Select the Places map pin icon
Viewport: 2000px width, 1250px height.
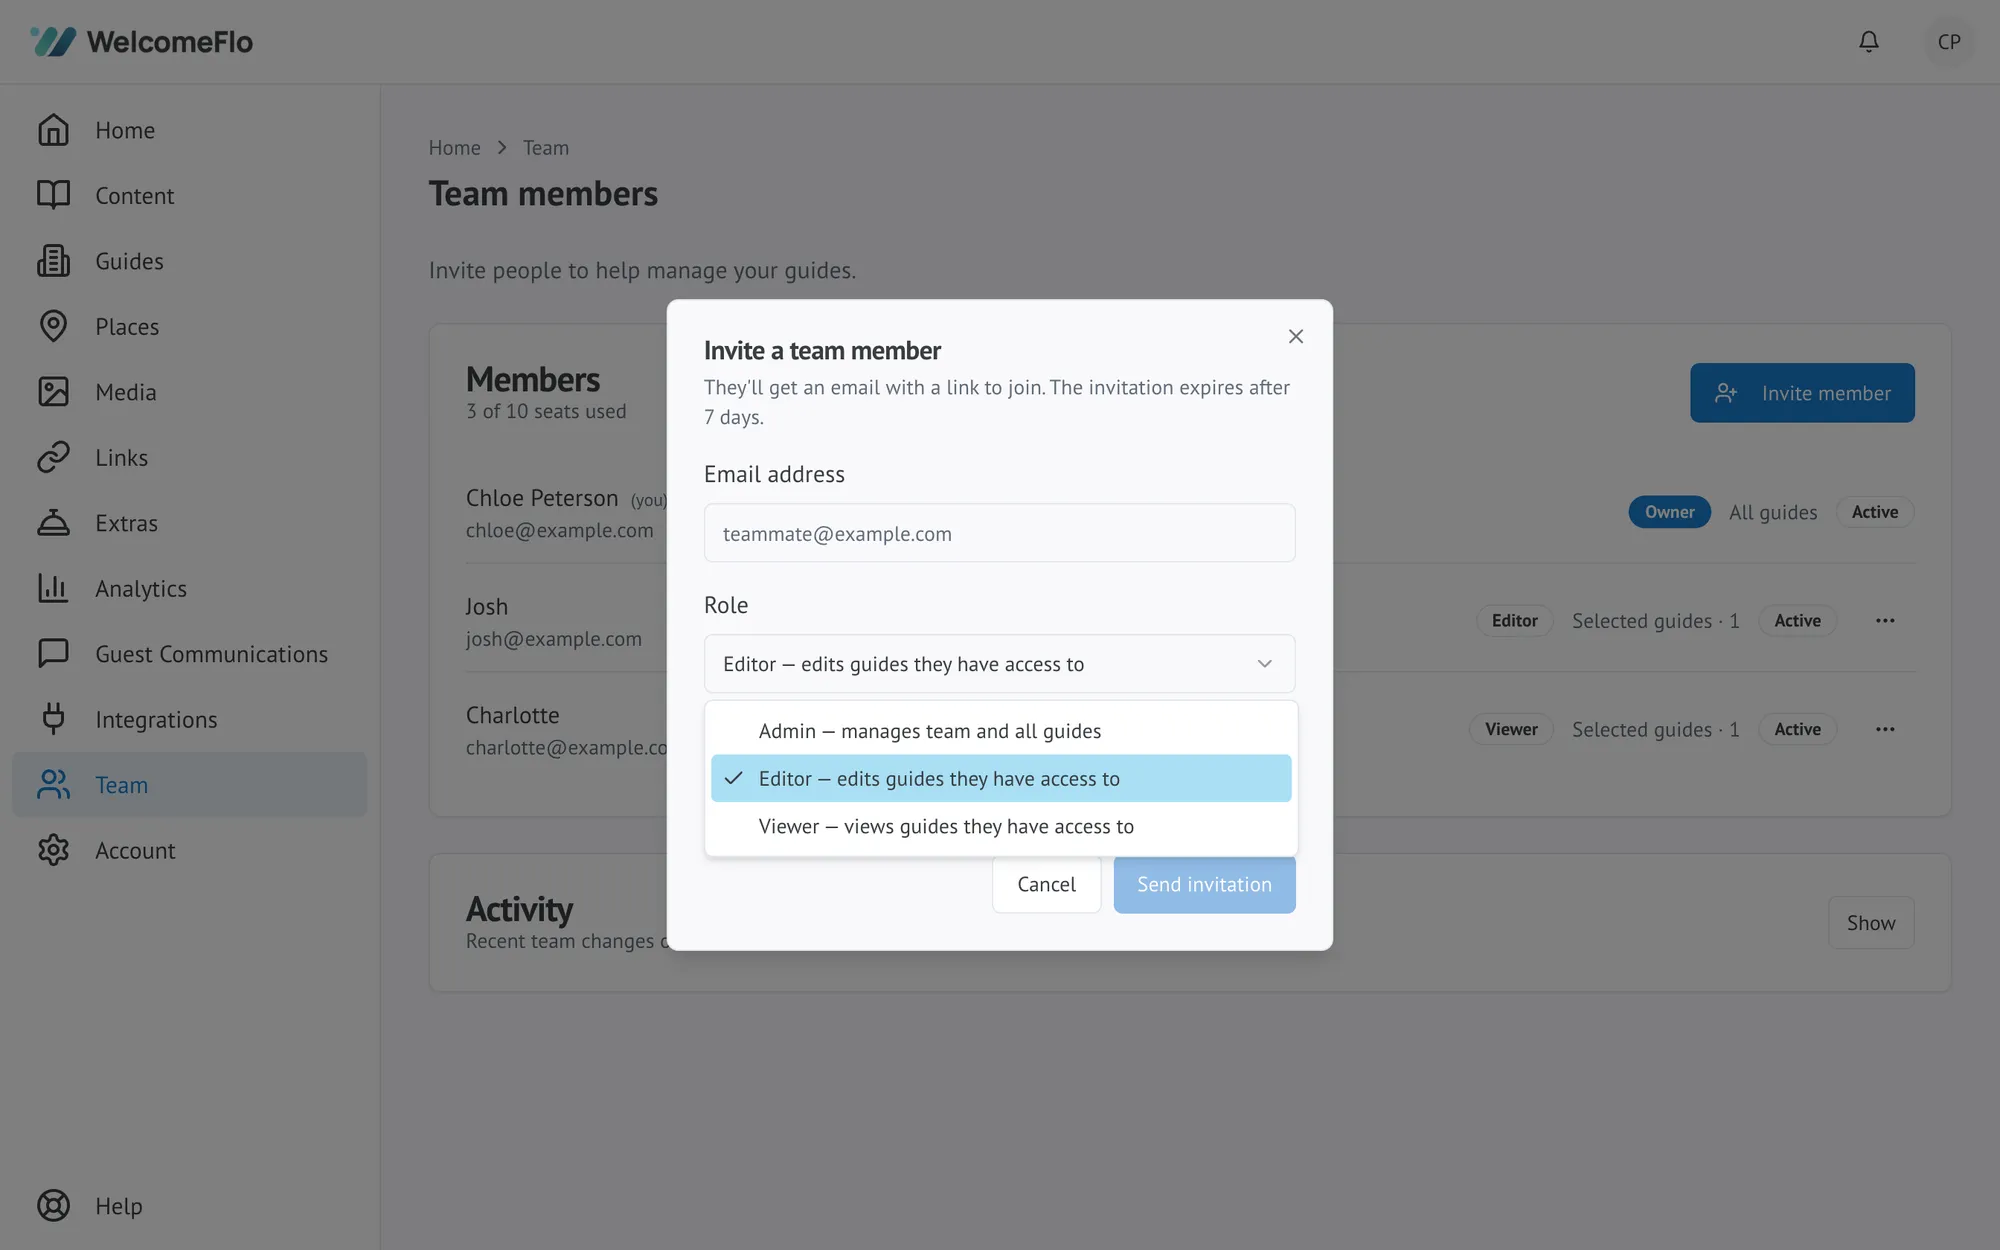(53, 326)
